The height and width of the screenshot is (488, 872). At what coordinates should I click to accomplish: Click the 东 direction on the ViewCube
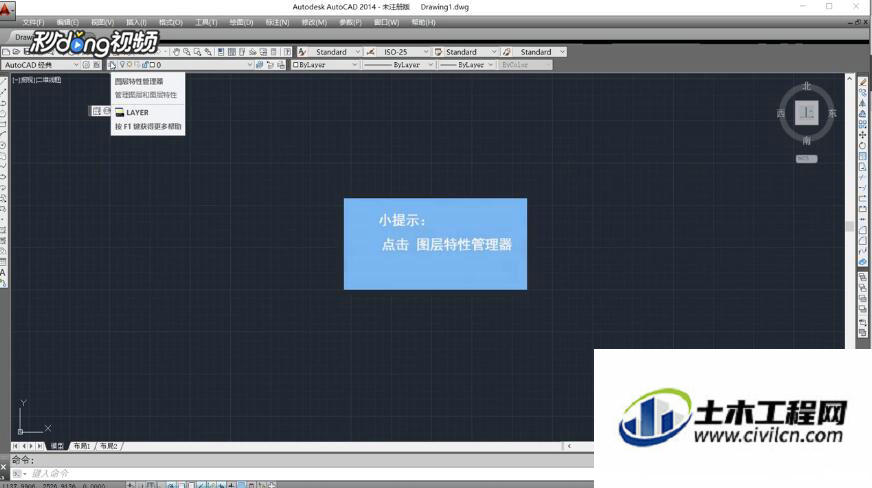tap(833, 113)
